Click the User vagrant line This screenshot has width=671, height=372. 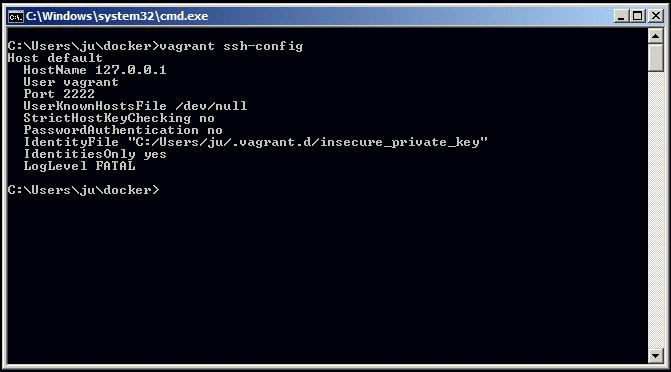pos(71,82)
